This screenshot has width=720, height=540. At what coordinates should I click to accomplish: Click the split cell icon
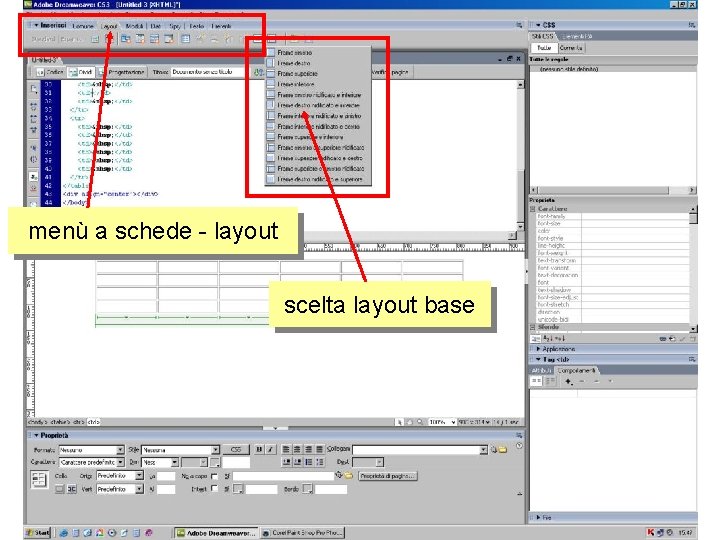tap(72, 489)
